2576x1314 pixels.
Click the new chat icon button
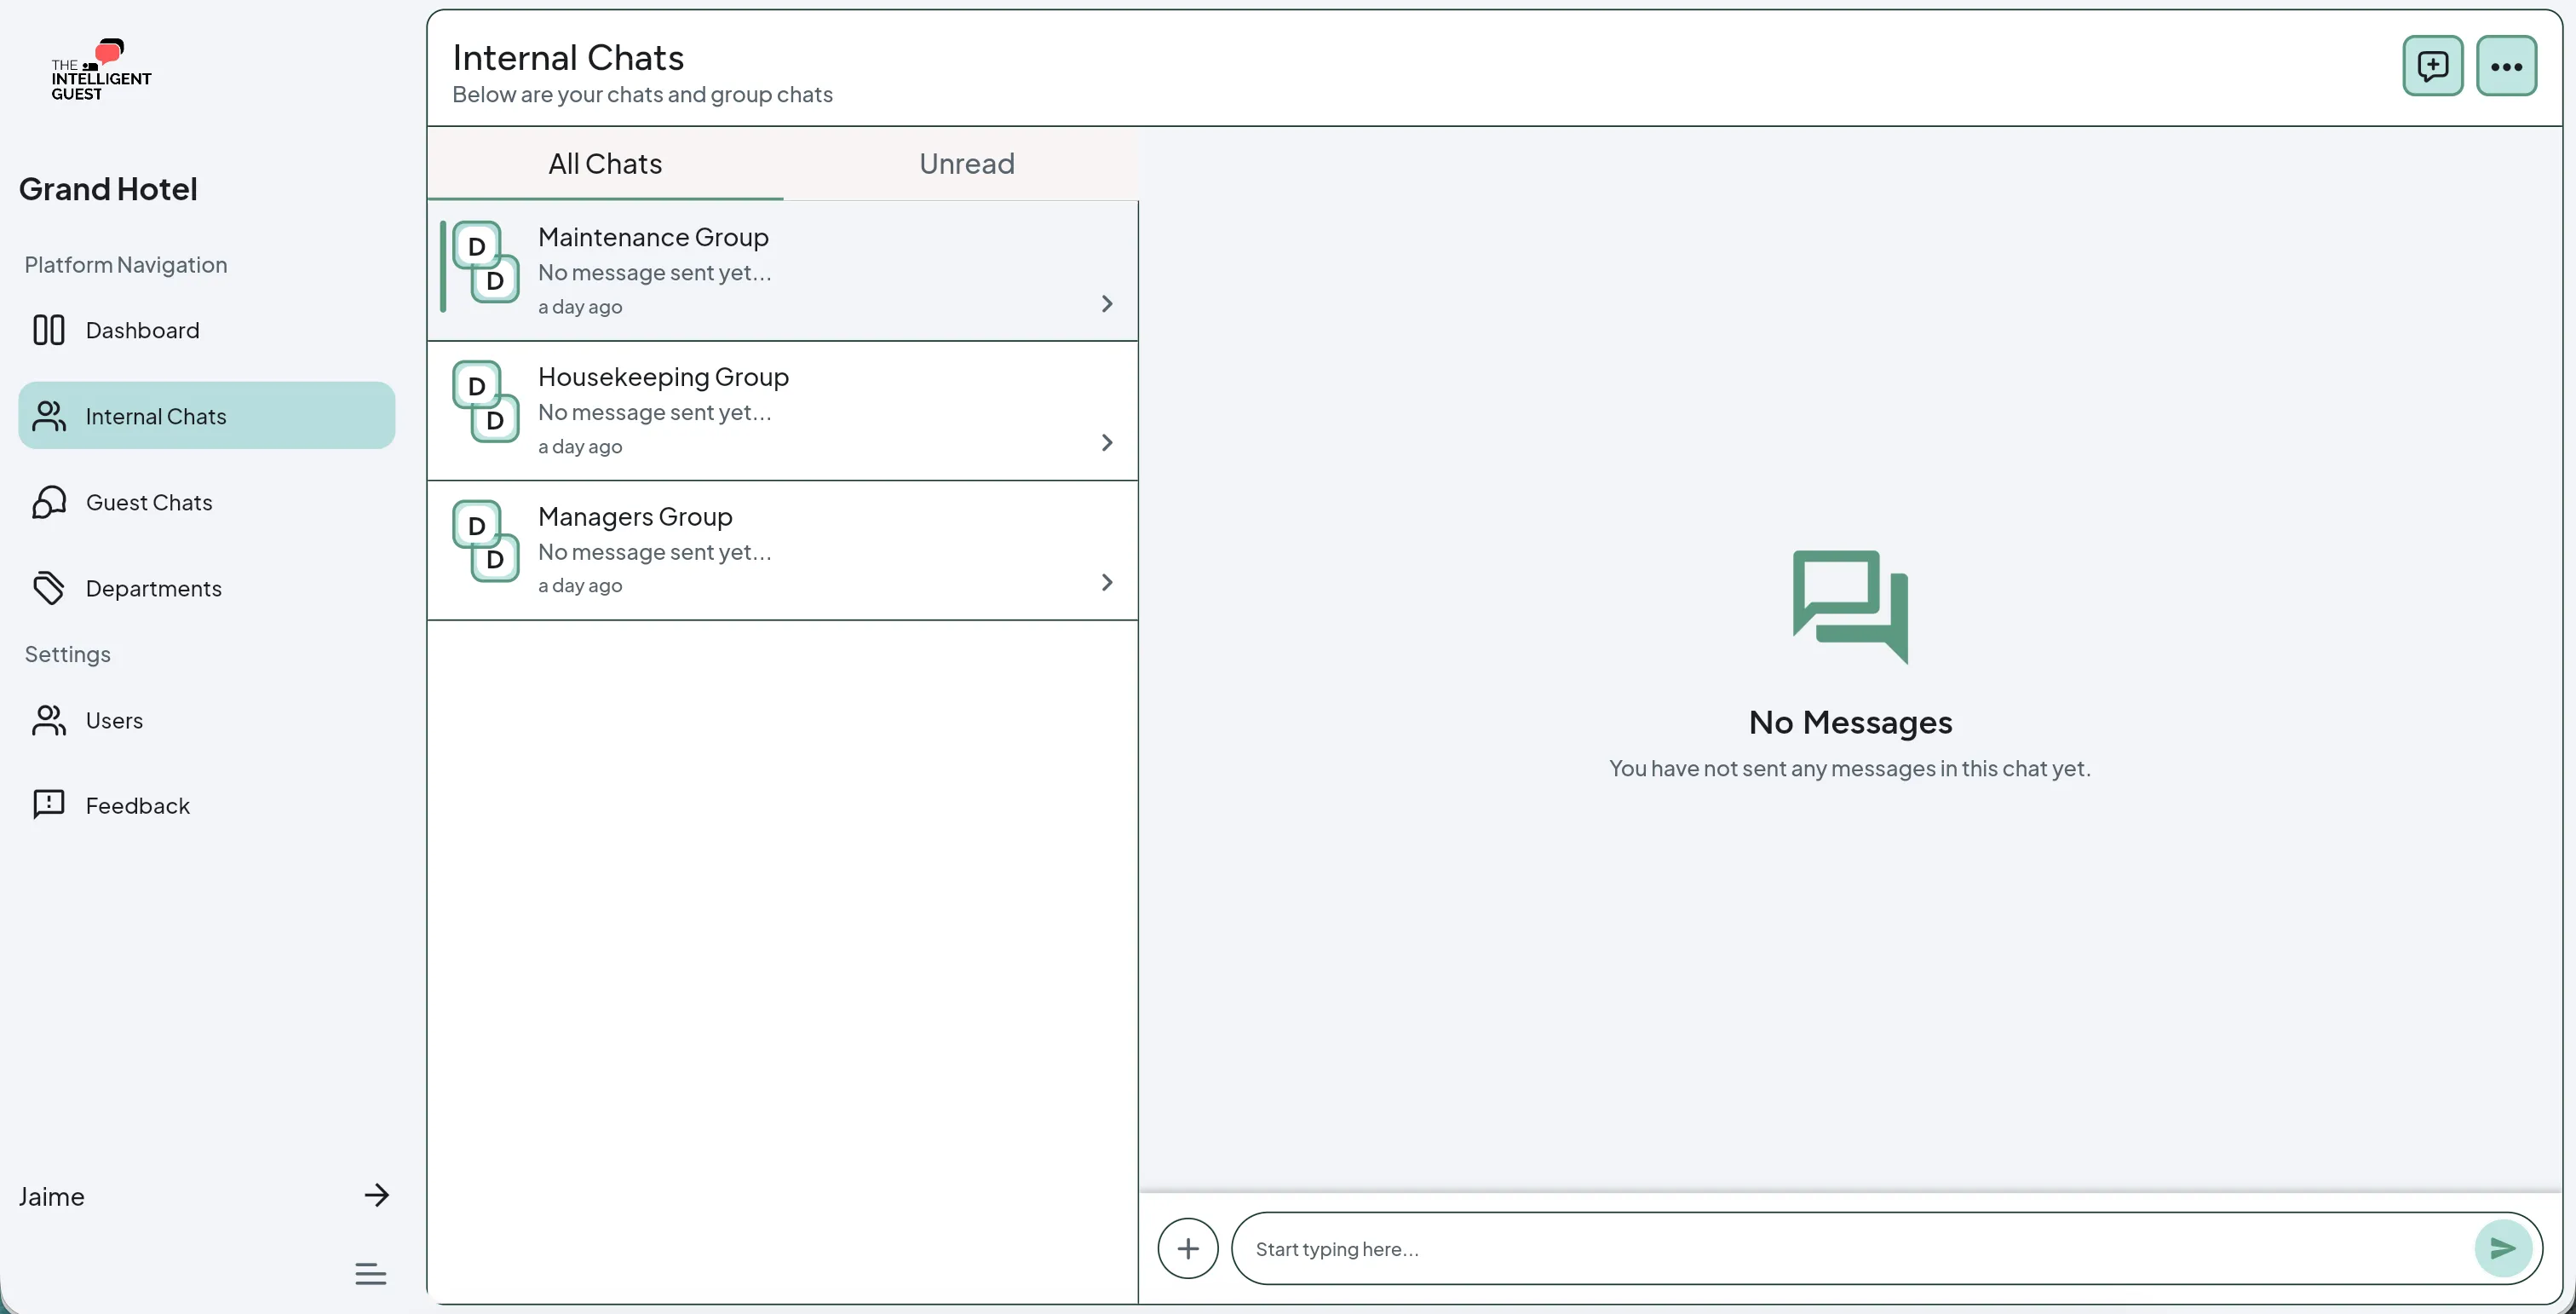point(2432,66)
